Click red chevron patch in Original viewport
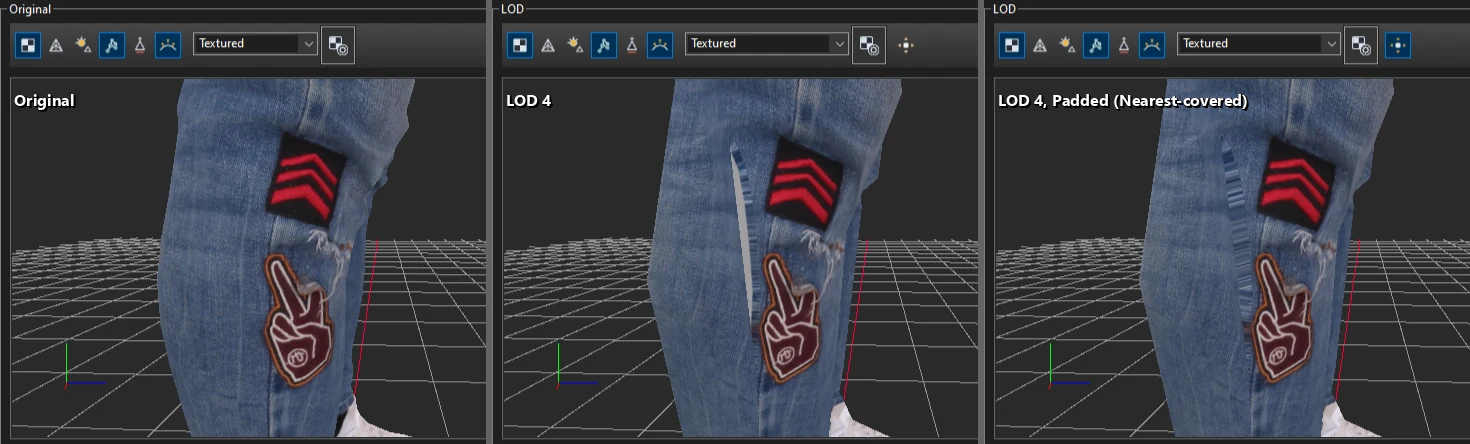1470x444 pixels. (307, 181)
